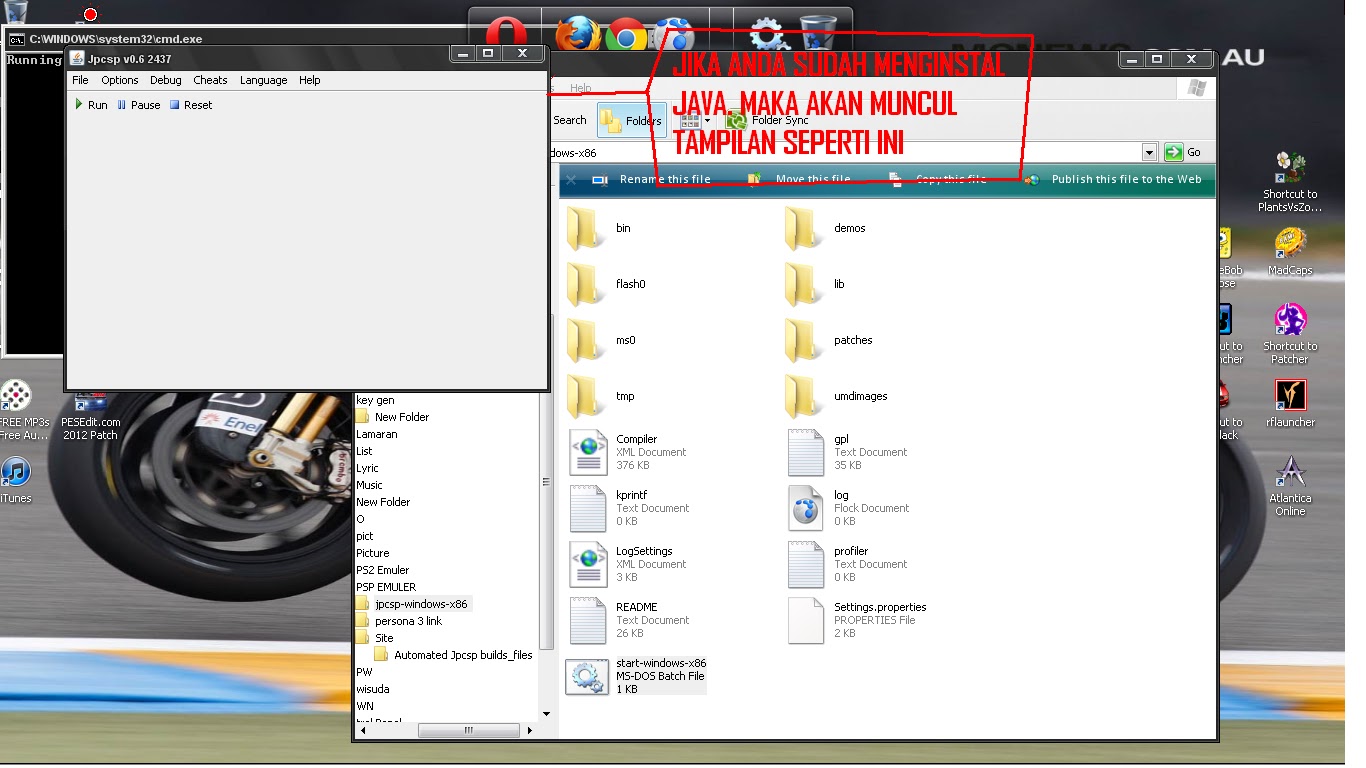Open the Options menu in Jpcsp
Viewport: 1366px width, 768px height.
point(119,80)
